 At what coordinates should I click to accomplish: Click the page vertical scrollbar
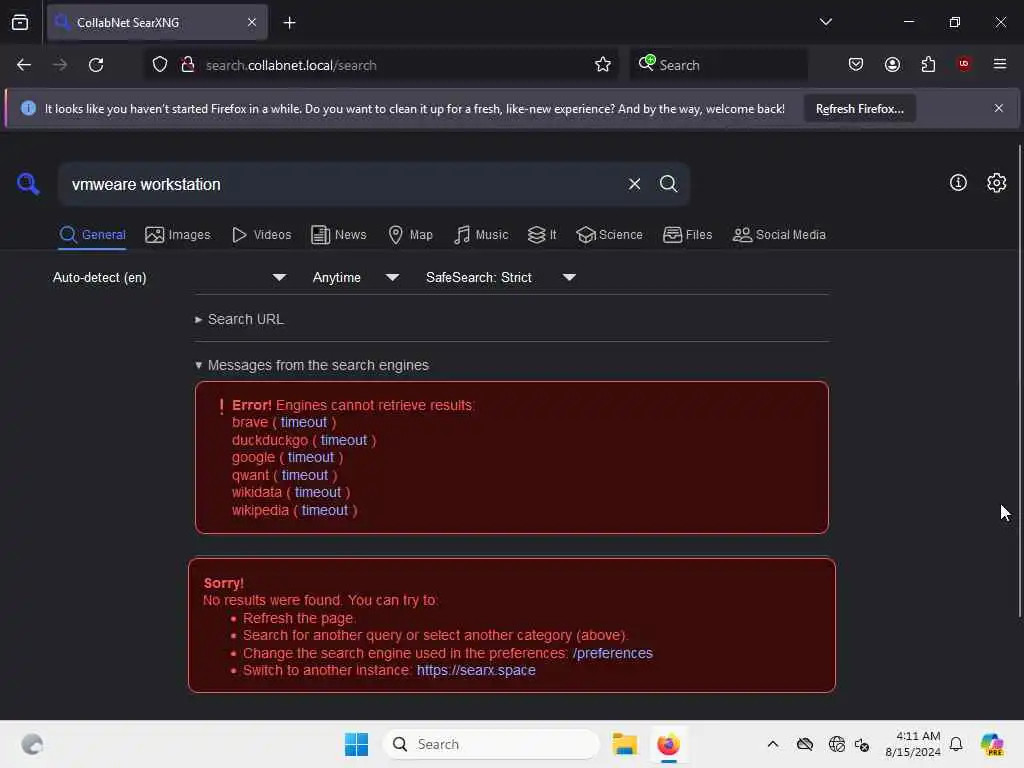pyautogui.click(x=1019, y=381)
